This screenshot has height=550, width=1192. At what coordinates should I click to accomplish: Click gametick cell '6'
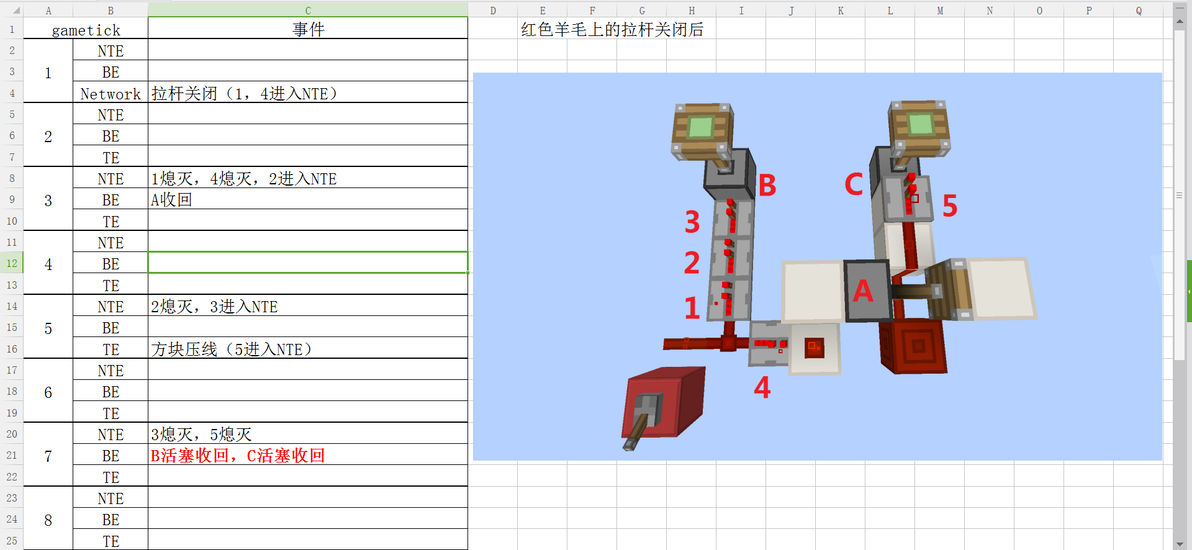click(x=49, y=391)
